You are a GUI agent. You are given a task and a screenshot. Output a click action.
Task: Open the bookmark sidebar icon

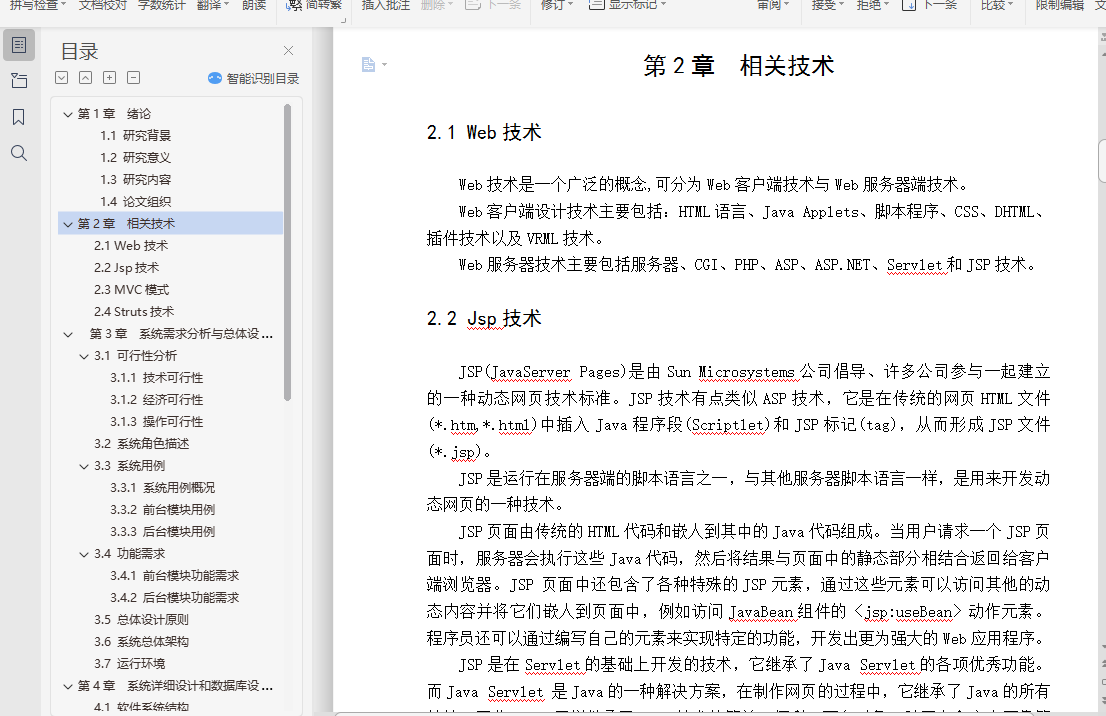19,117
